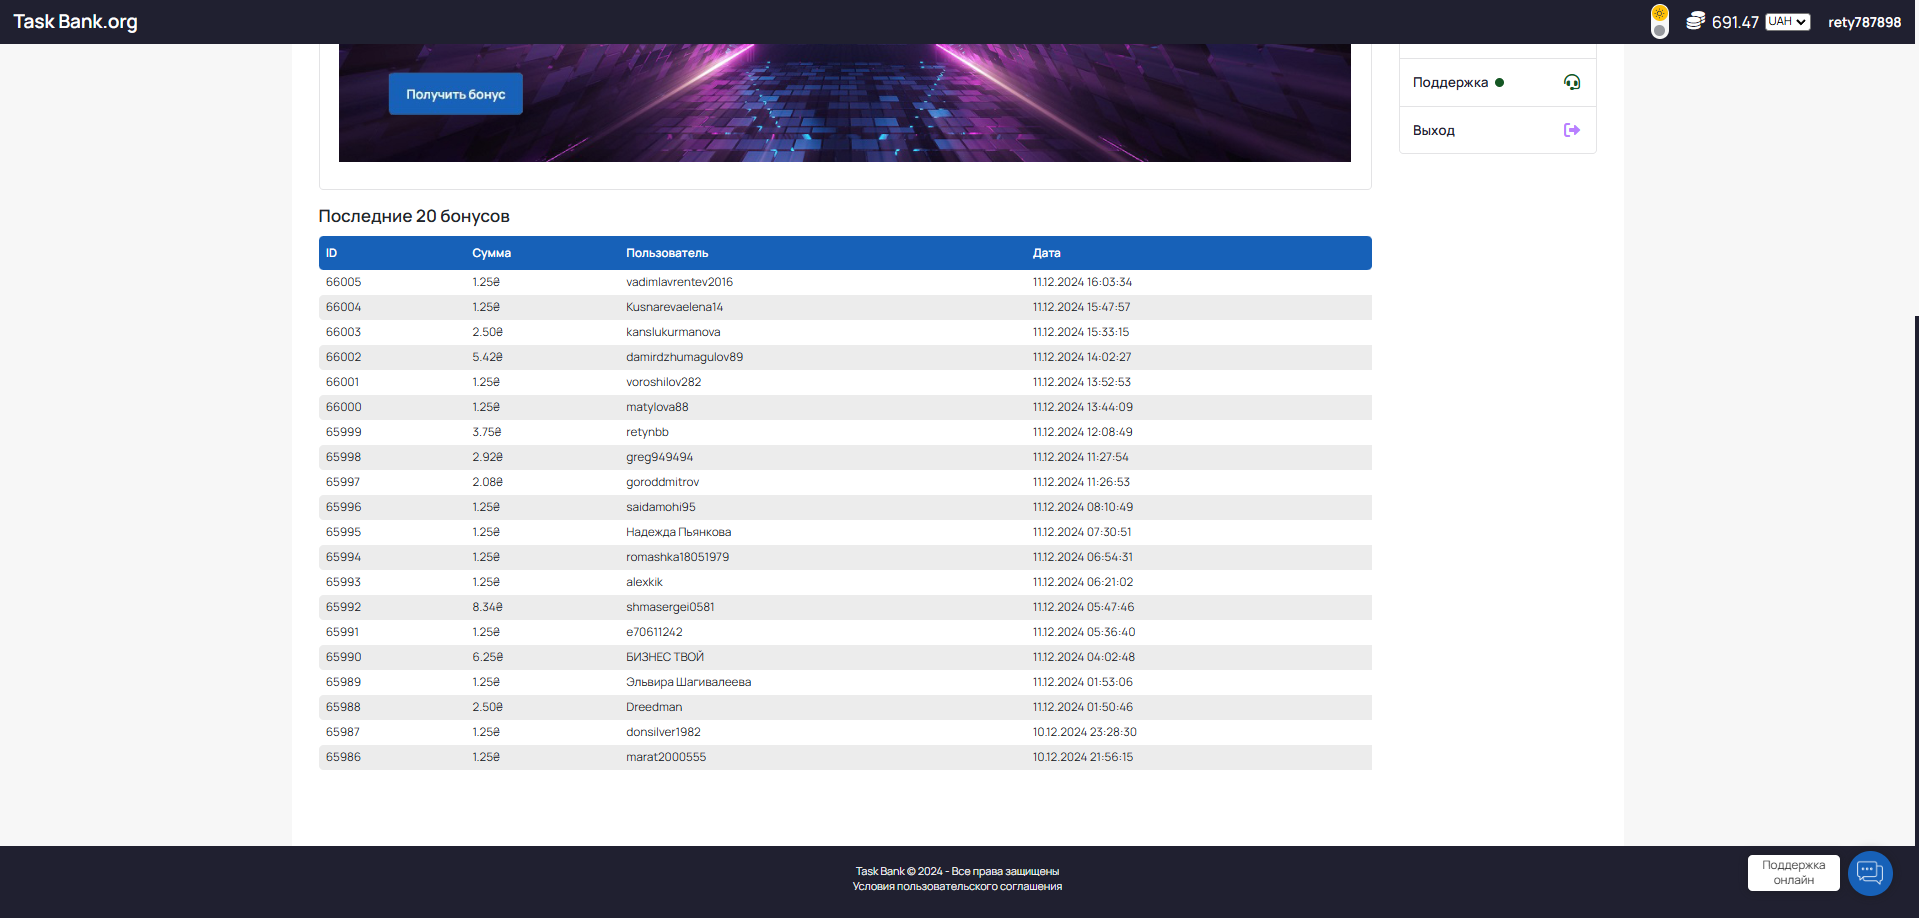Click bonus ID 66002
The height and width of the screenshot is (918, 1919).
click(343, 357)
